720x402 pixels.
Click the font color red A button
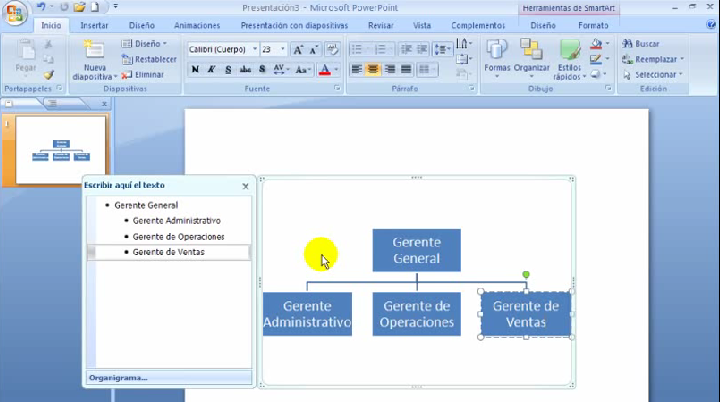324,69
